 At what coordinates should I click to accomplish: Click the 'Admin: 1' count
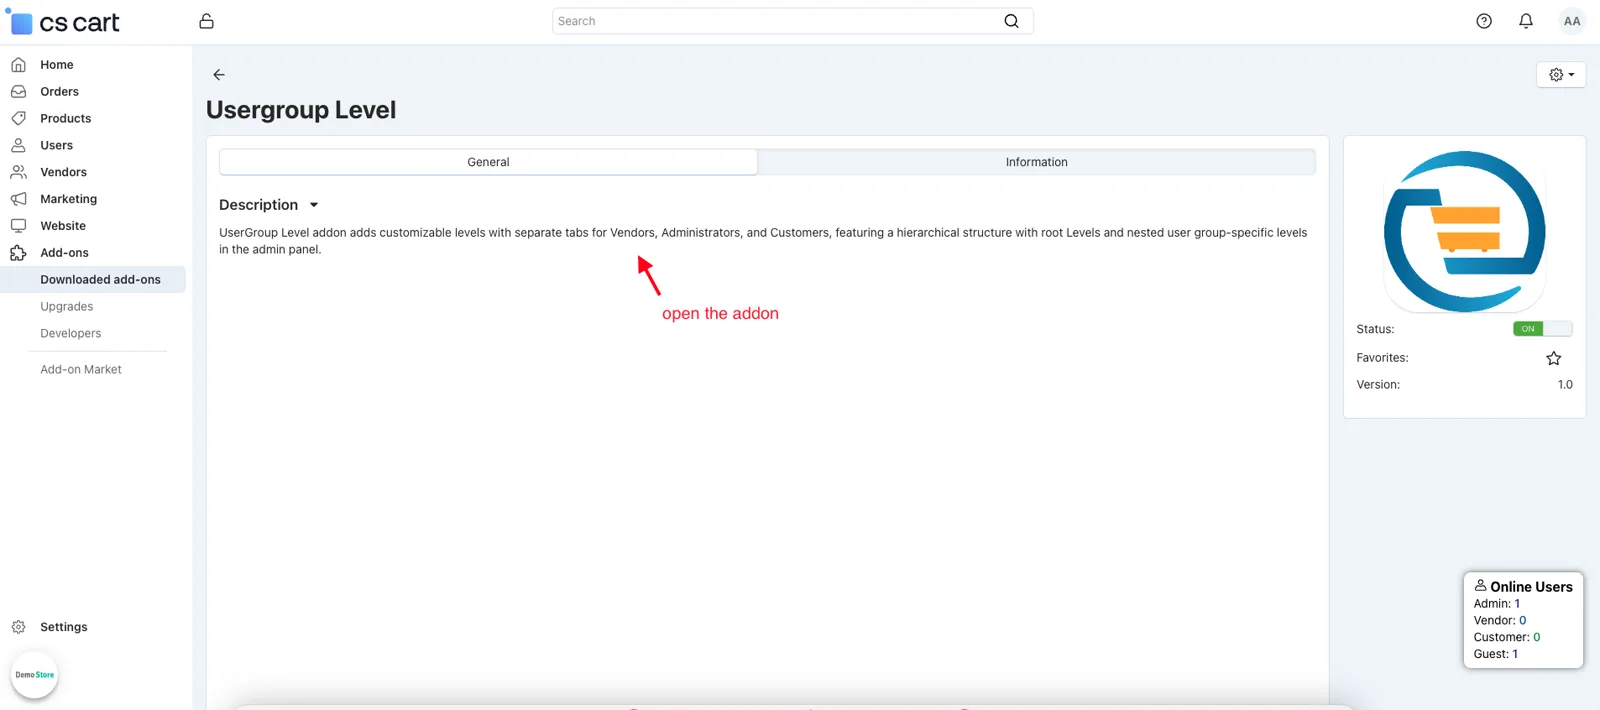tap(1496, 604)
